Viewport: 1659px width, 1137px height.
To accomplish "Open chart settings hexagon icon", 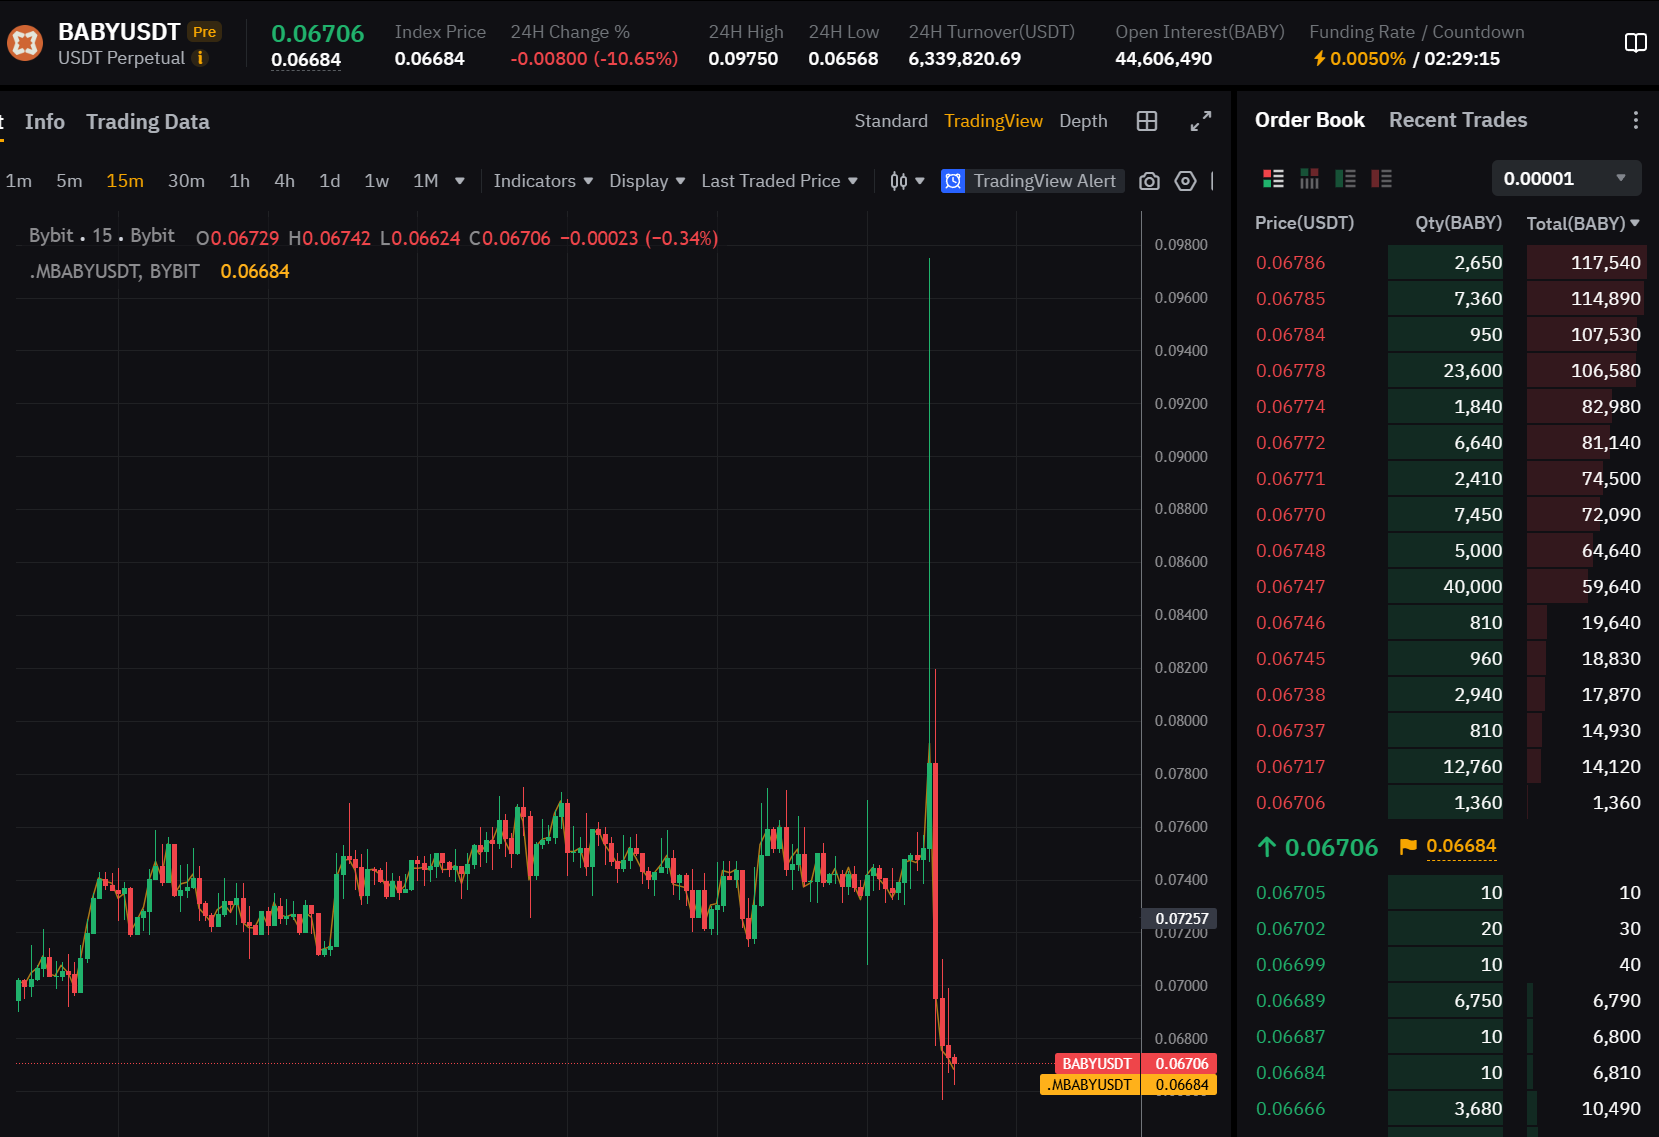I will tap(1185, 181).
